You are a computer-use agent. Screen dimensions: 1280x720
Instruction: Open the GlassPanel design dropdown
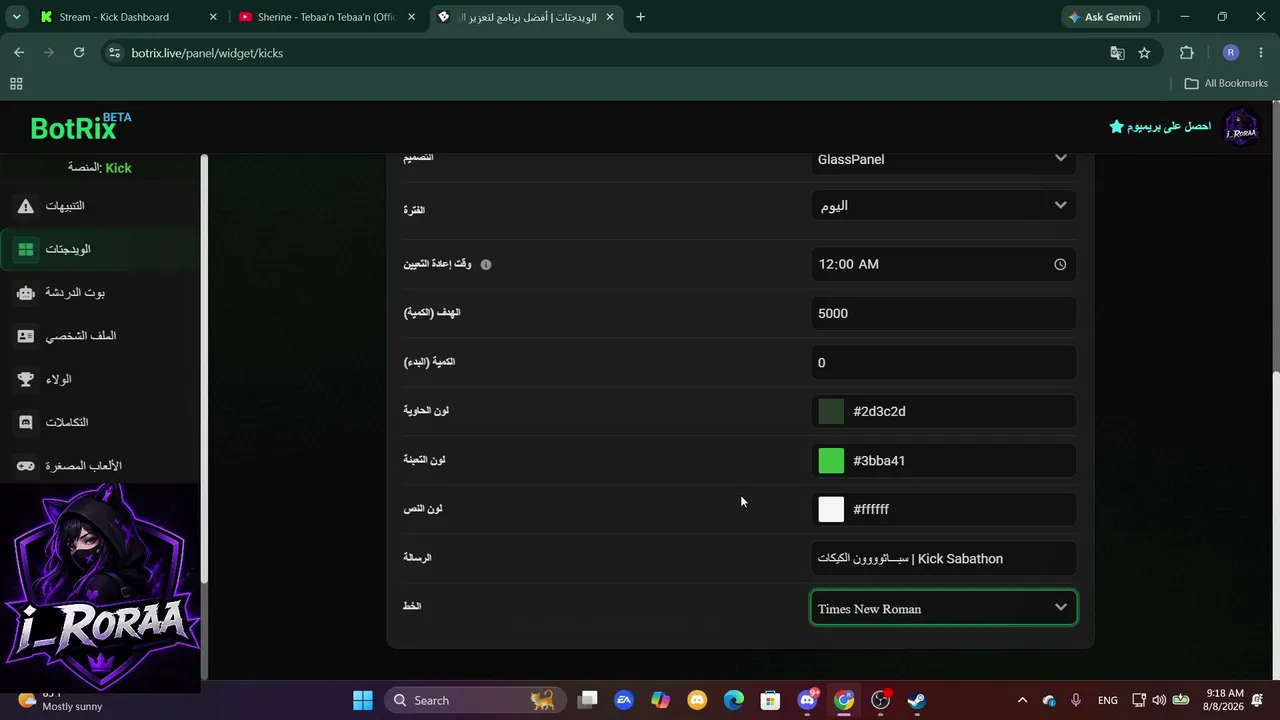click(x=943, y=160)
